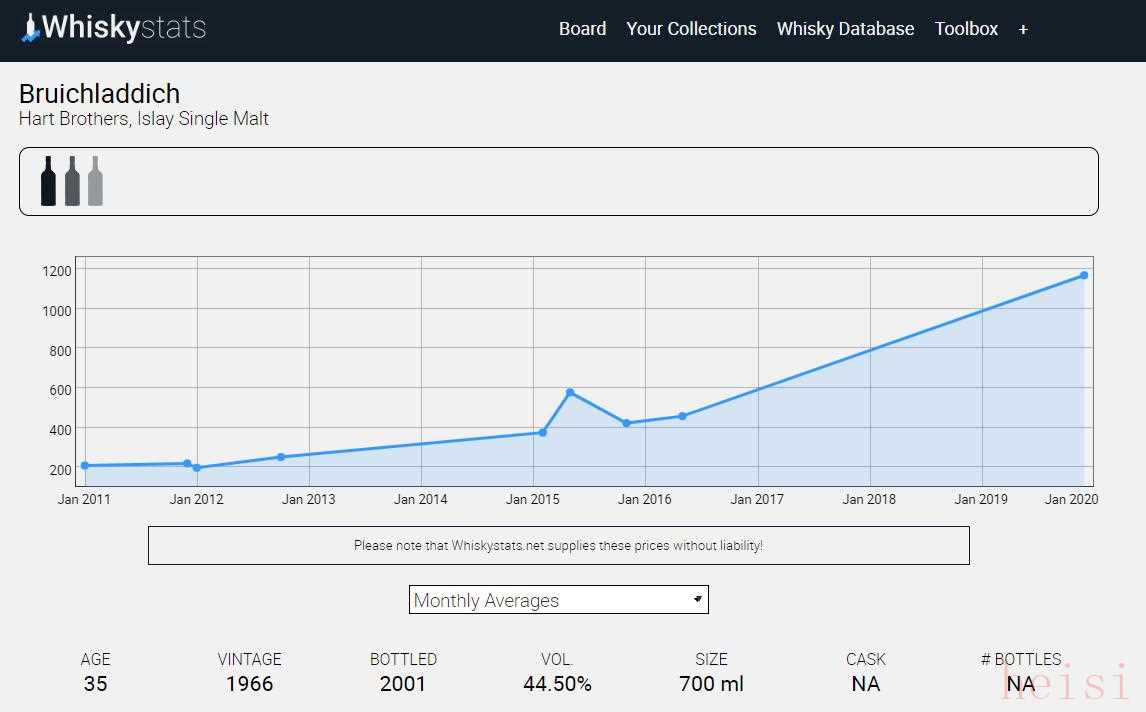The width and height of the screenshot is (1146, 712).
Task: Click the Jan 2020 data point
Action: (1084, 275)
